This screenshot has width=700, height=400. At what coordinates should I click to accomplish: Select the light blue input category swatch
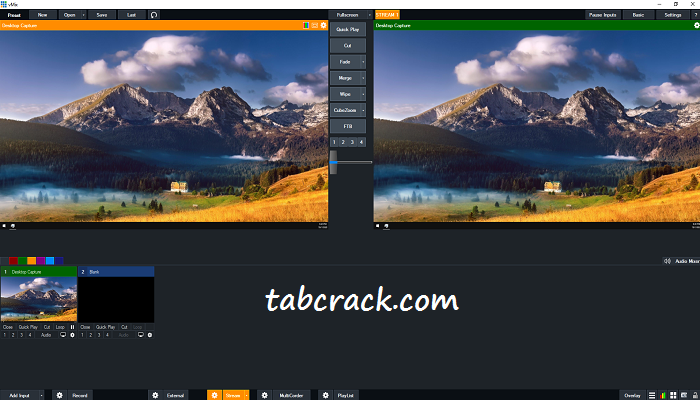pos(50,261)
